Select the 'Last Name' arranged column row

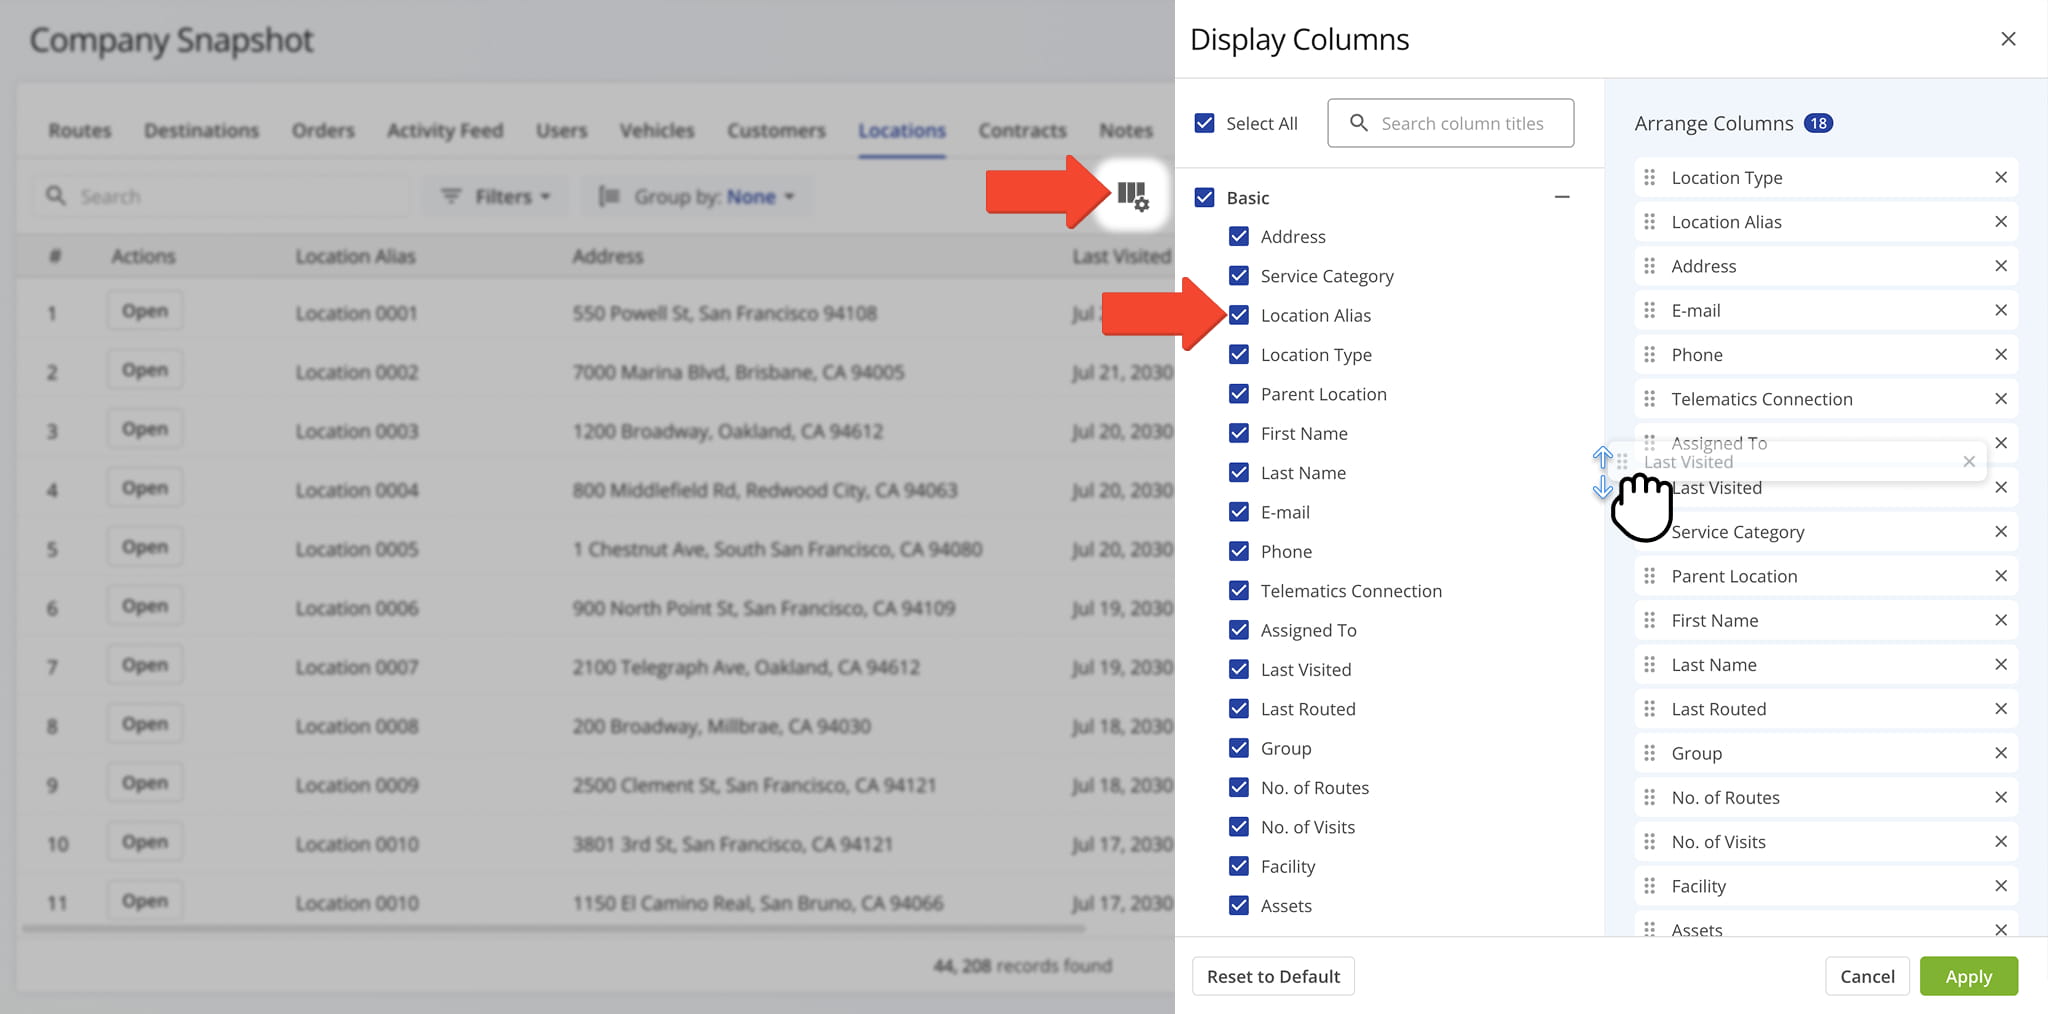(x=1826, y=665)
